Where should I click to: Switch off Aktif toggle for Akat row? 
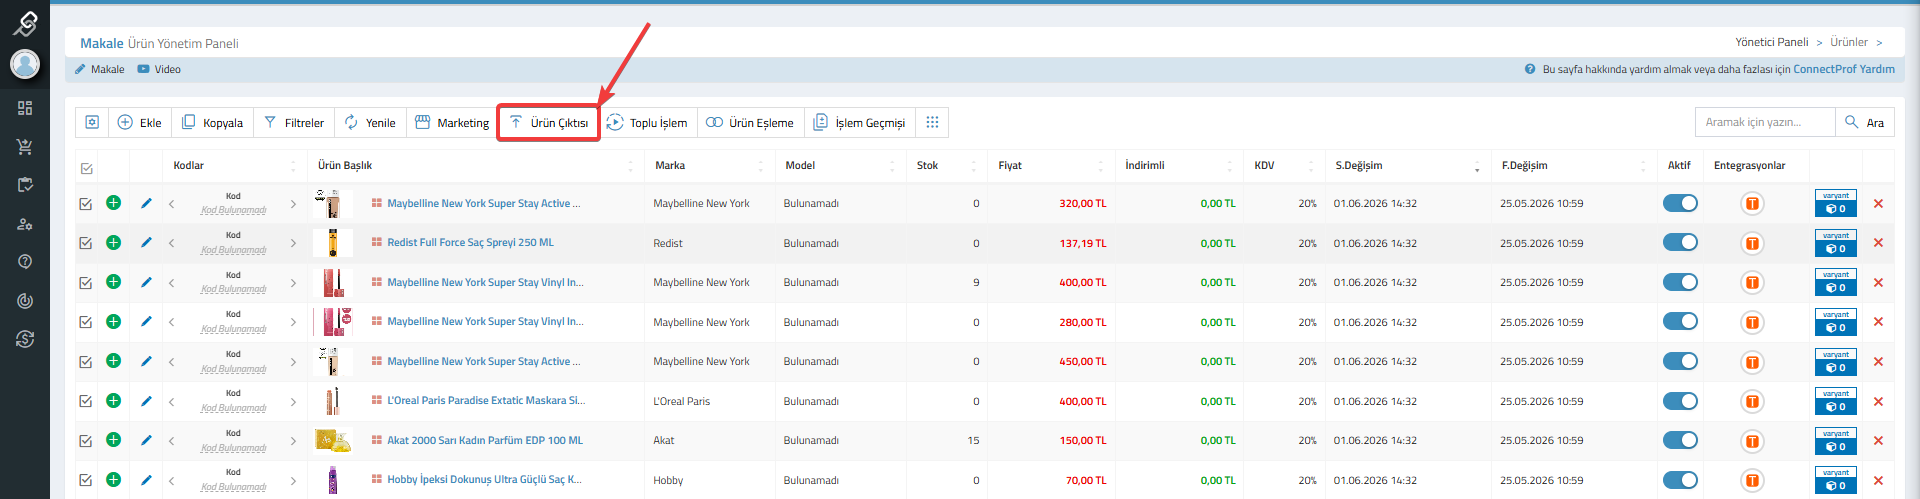tap(1680, 440)
